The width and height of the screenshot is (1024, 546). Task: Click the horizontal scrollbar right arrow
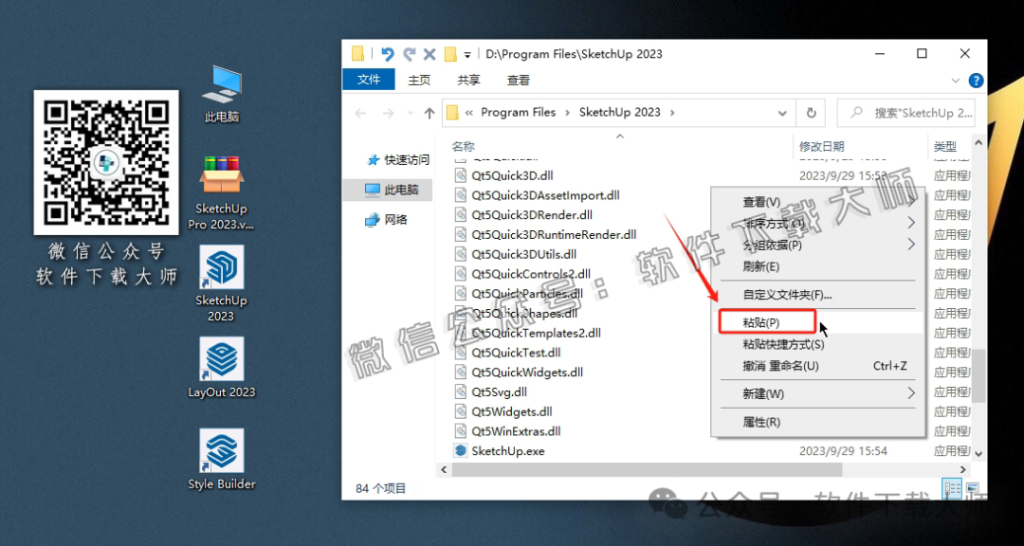coord(963,469)
